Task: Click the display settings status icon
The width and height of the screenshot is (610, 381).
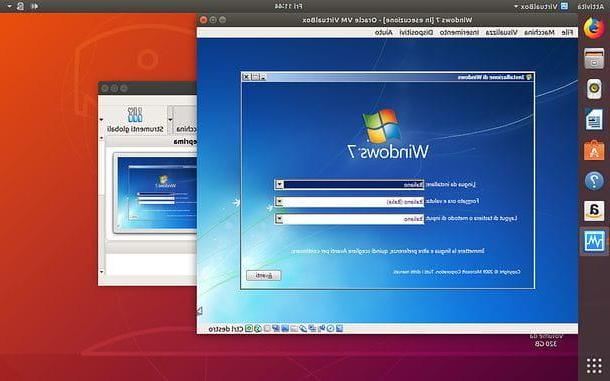Action: point(285,328)
